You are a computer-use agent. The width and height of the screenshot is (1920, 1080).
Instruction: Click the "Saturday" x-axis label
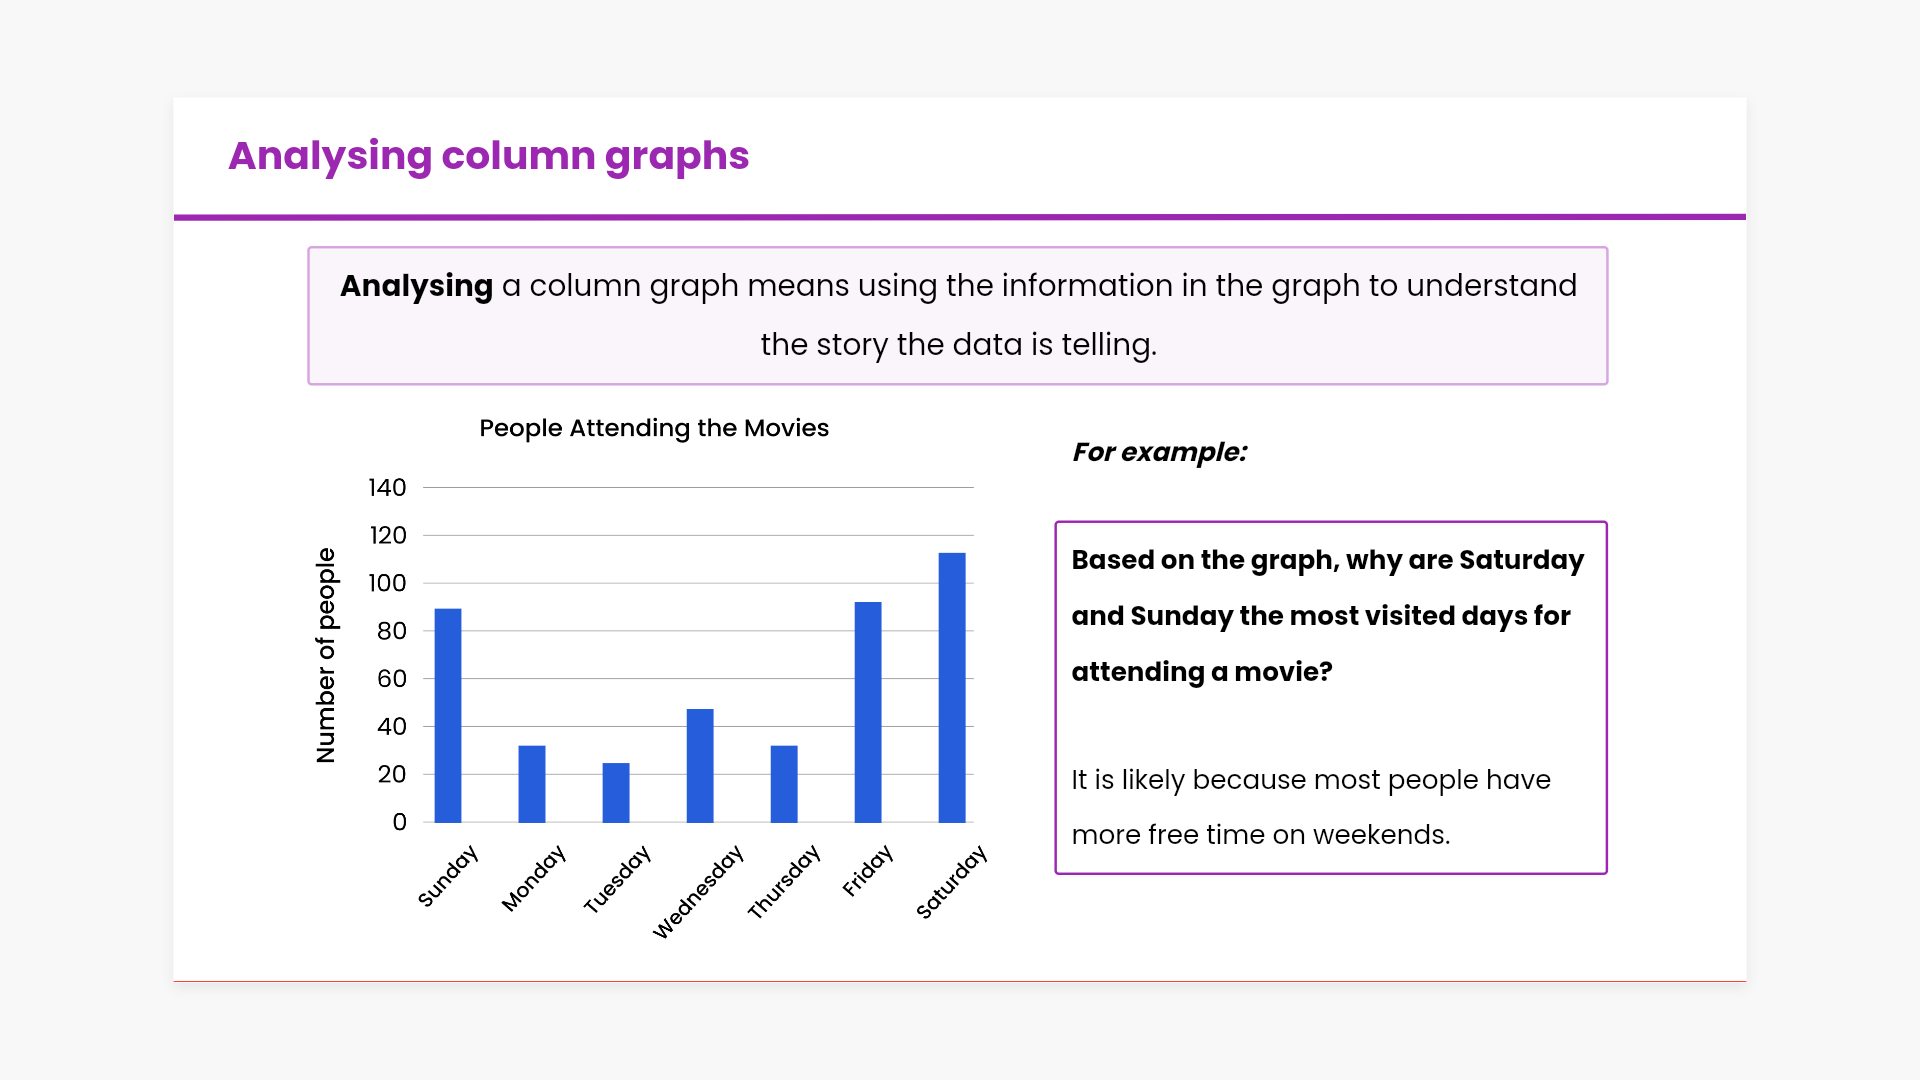pyautogui.click(x=951, y=882)
